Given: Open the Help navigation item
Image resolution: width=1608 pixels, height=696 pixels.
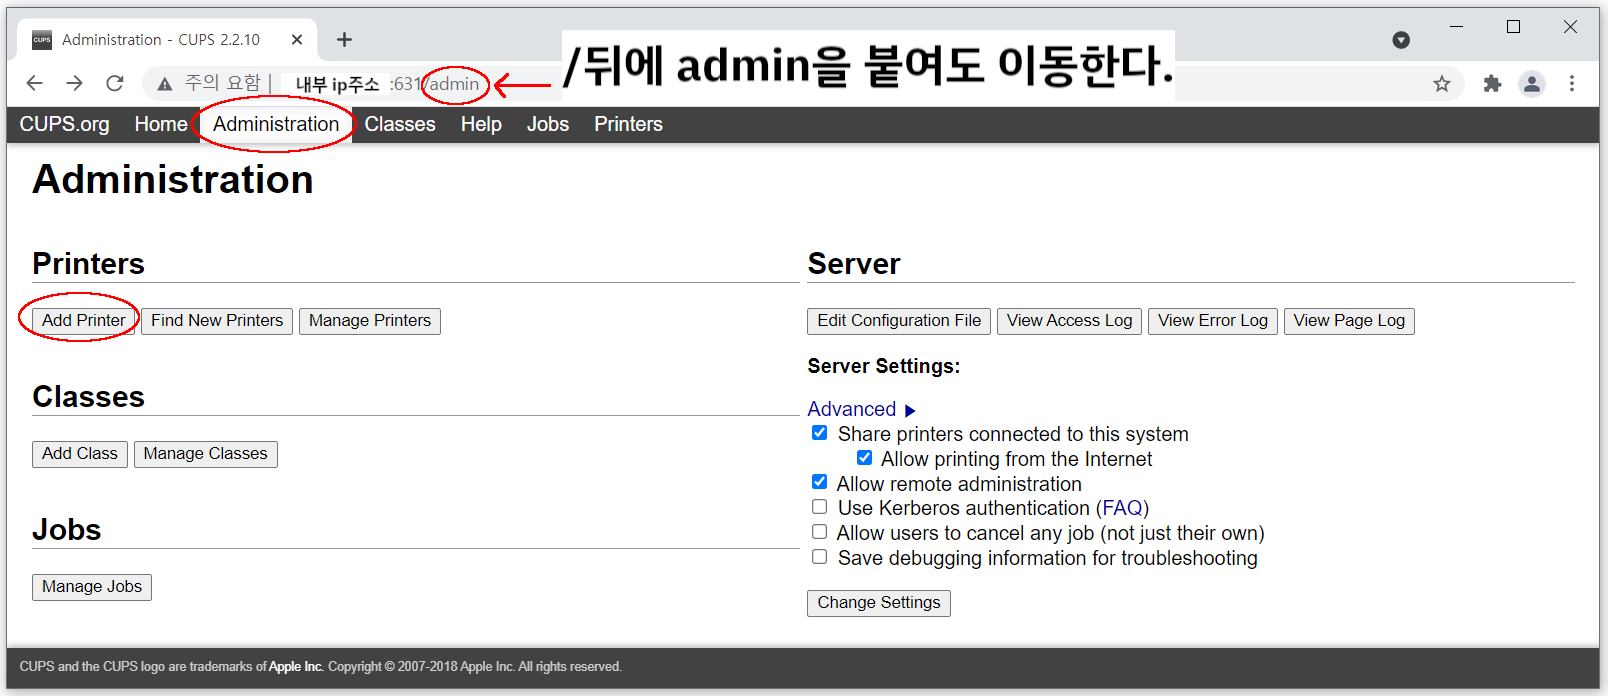Looking at the screenshot, I should [481, 124].
